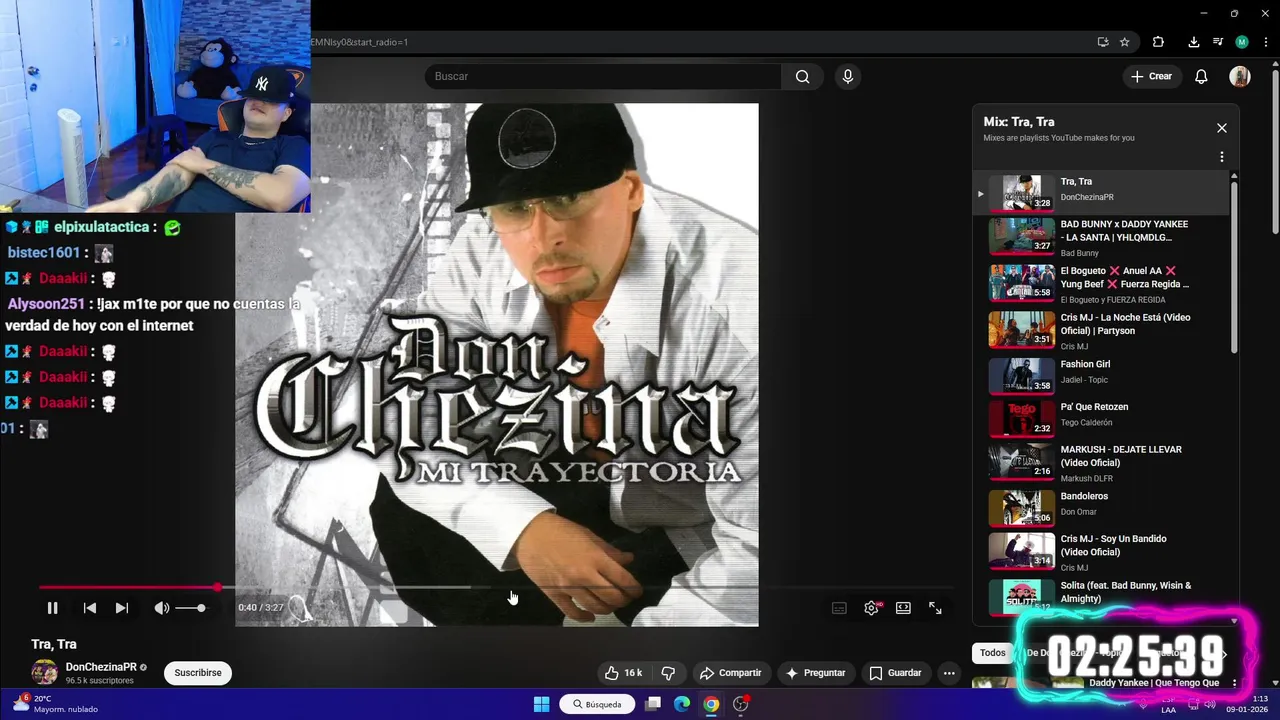The width and height of the screenshot is (1280, 720).
Task: Open Chrome media controls icon
Action: point(1218,42)
